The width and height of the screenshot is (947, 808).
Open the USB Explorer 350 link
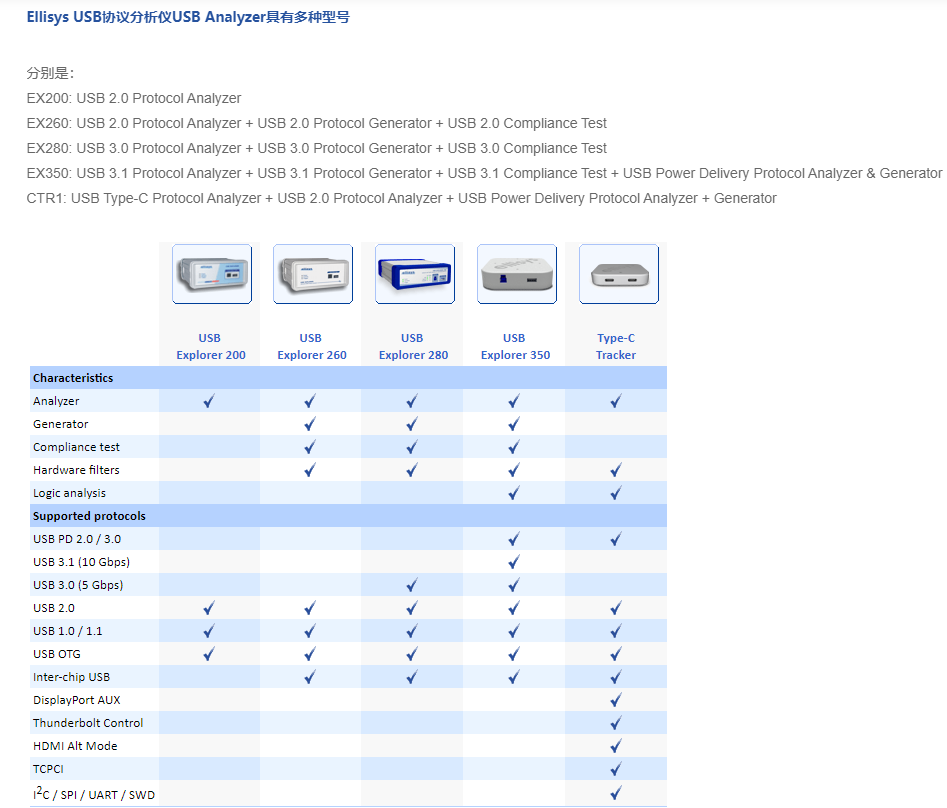pyautogui.click(x=515, y=346)
